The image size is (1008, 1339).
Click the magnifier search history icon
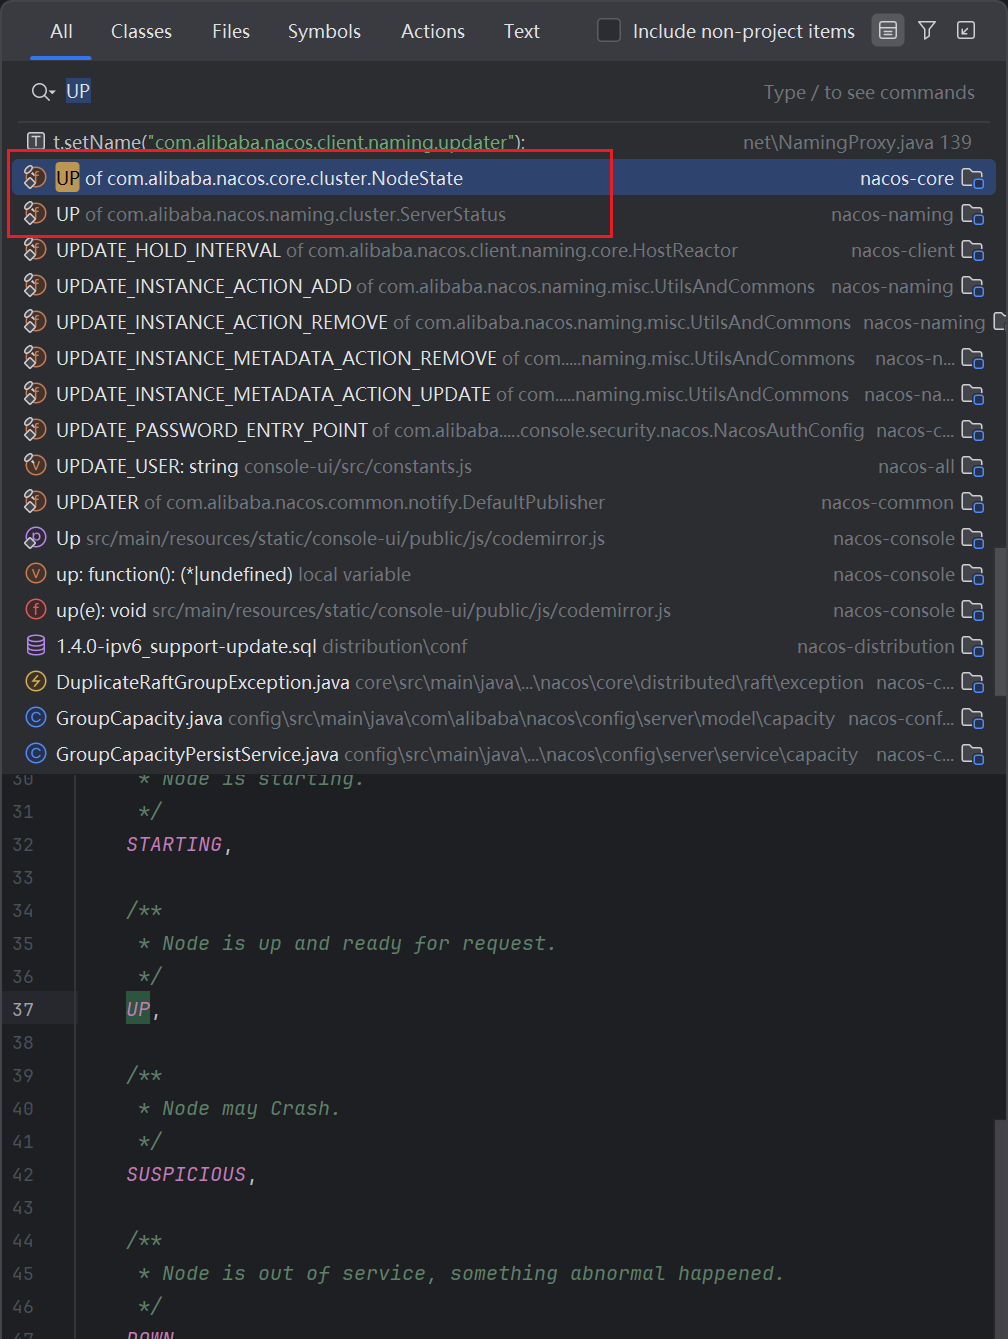point(42,92)
